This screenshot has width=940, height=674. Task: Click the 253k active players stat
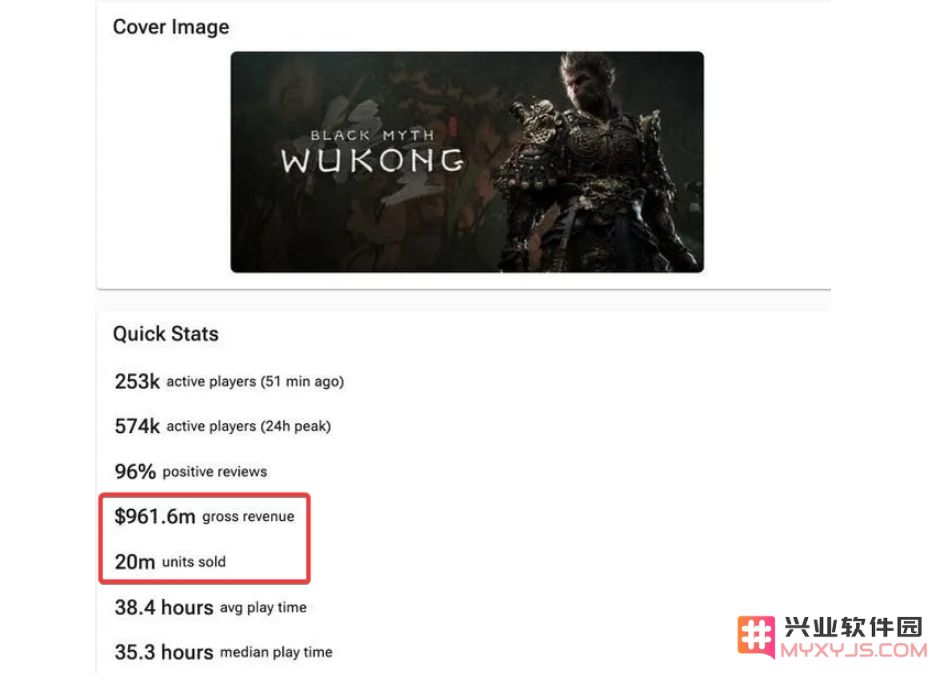coord(229,381)
